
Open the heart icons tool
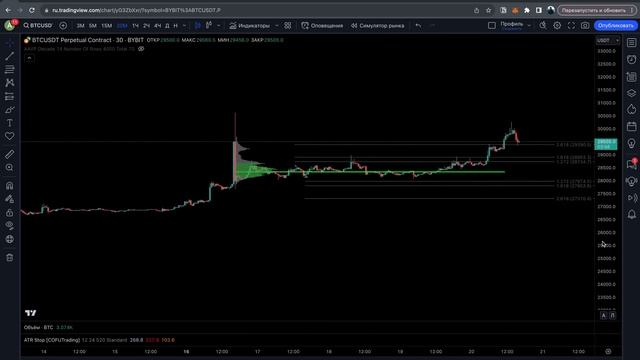pos(9,136)
